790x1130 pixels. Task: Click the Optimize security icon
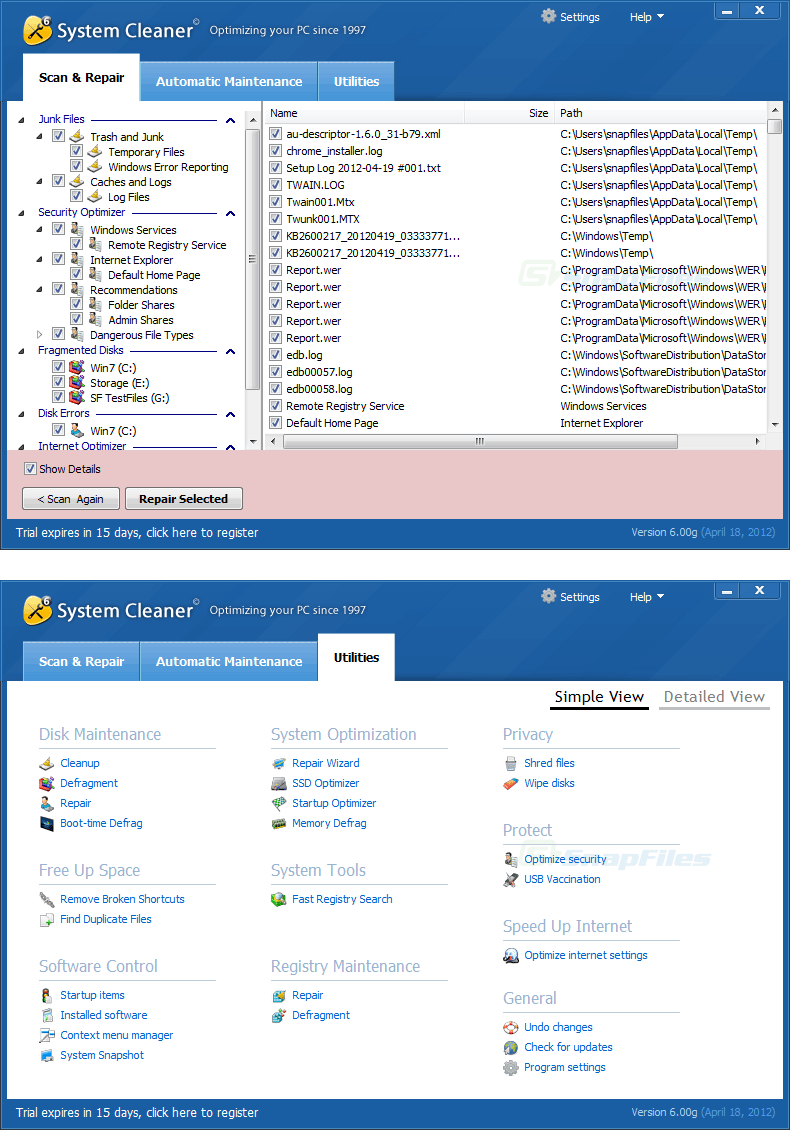(511, 859)
